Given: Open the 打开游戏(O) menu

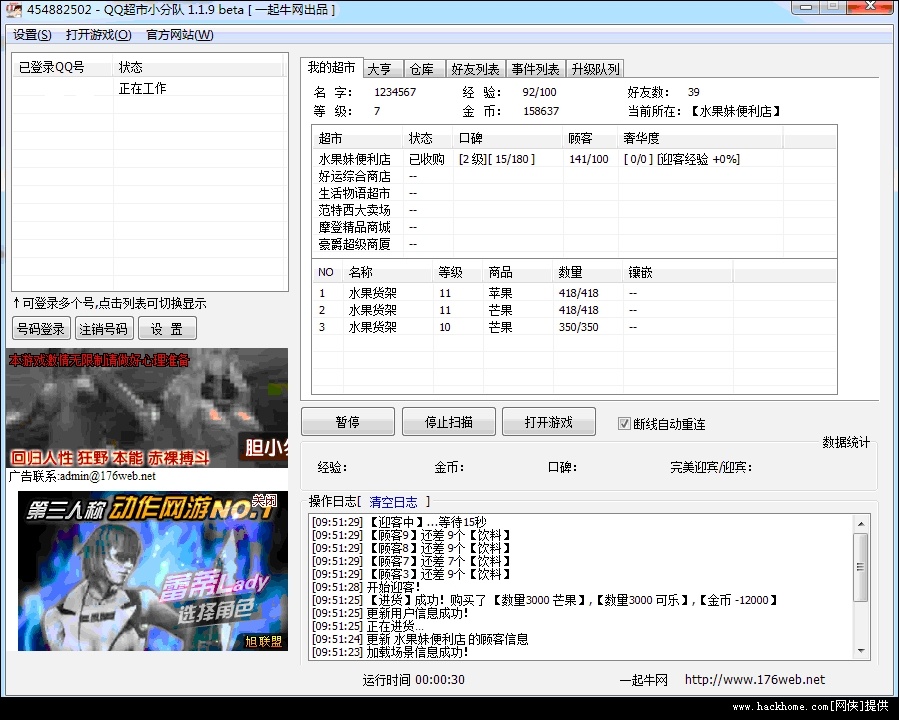Looking at the screenshot, I should [x=99, y=35].
